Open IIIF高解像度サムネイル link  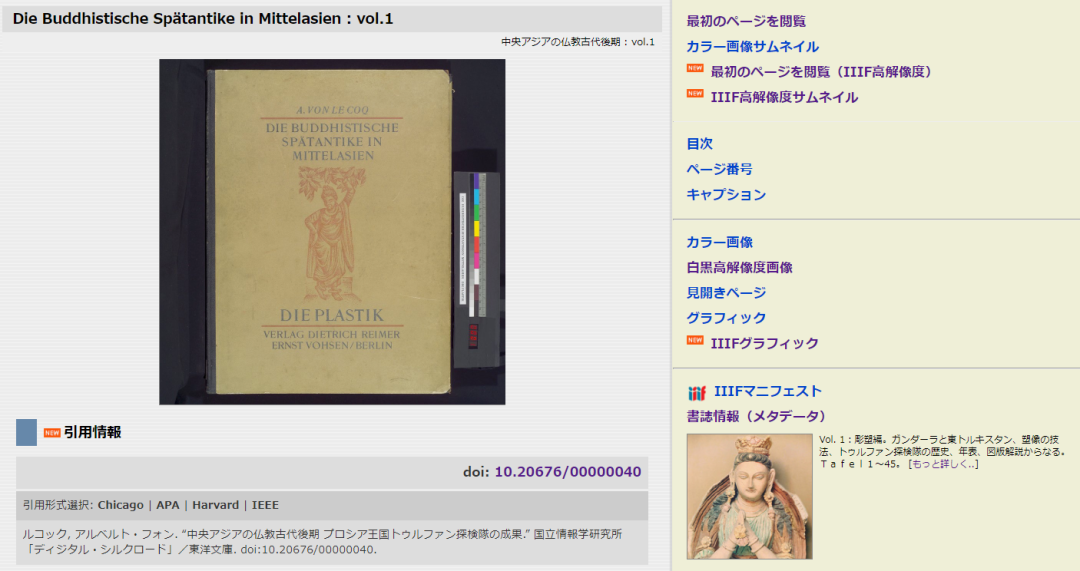pyautogui.click(x=784, y=97)
